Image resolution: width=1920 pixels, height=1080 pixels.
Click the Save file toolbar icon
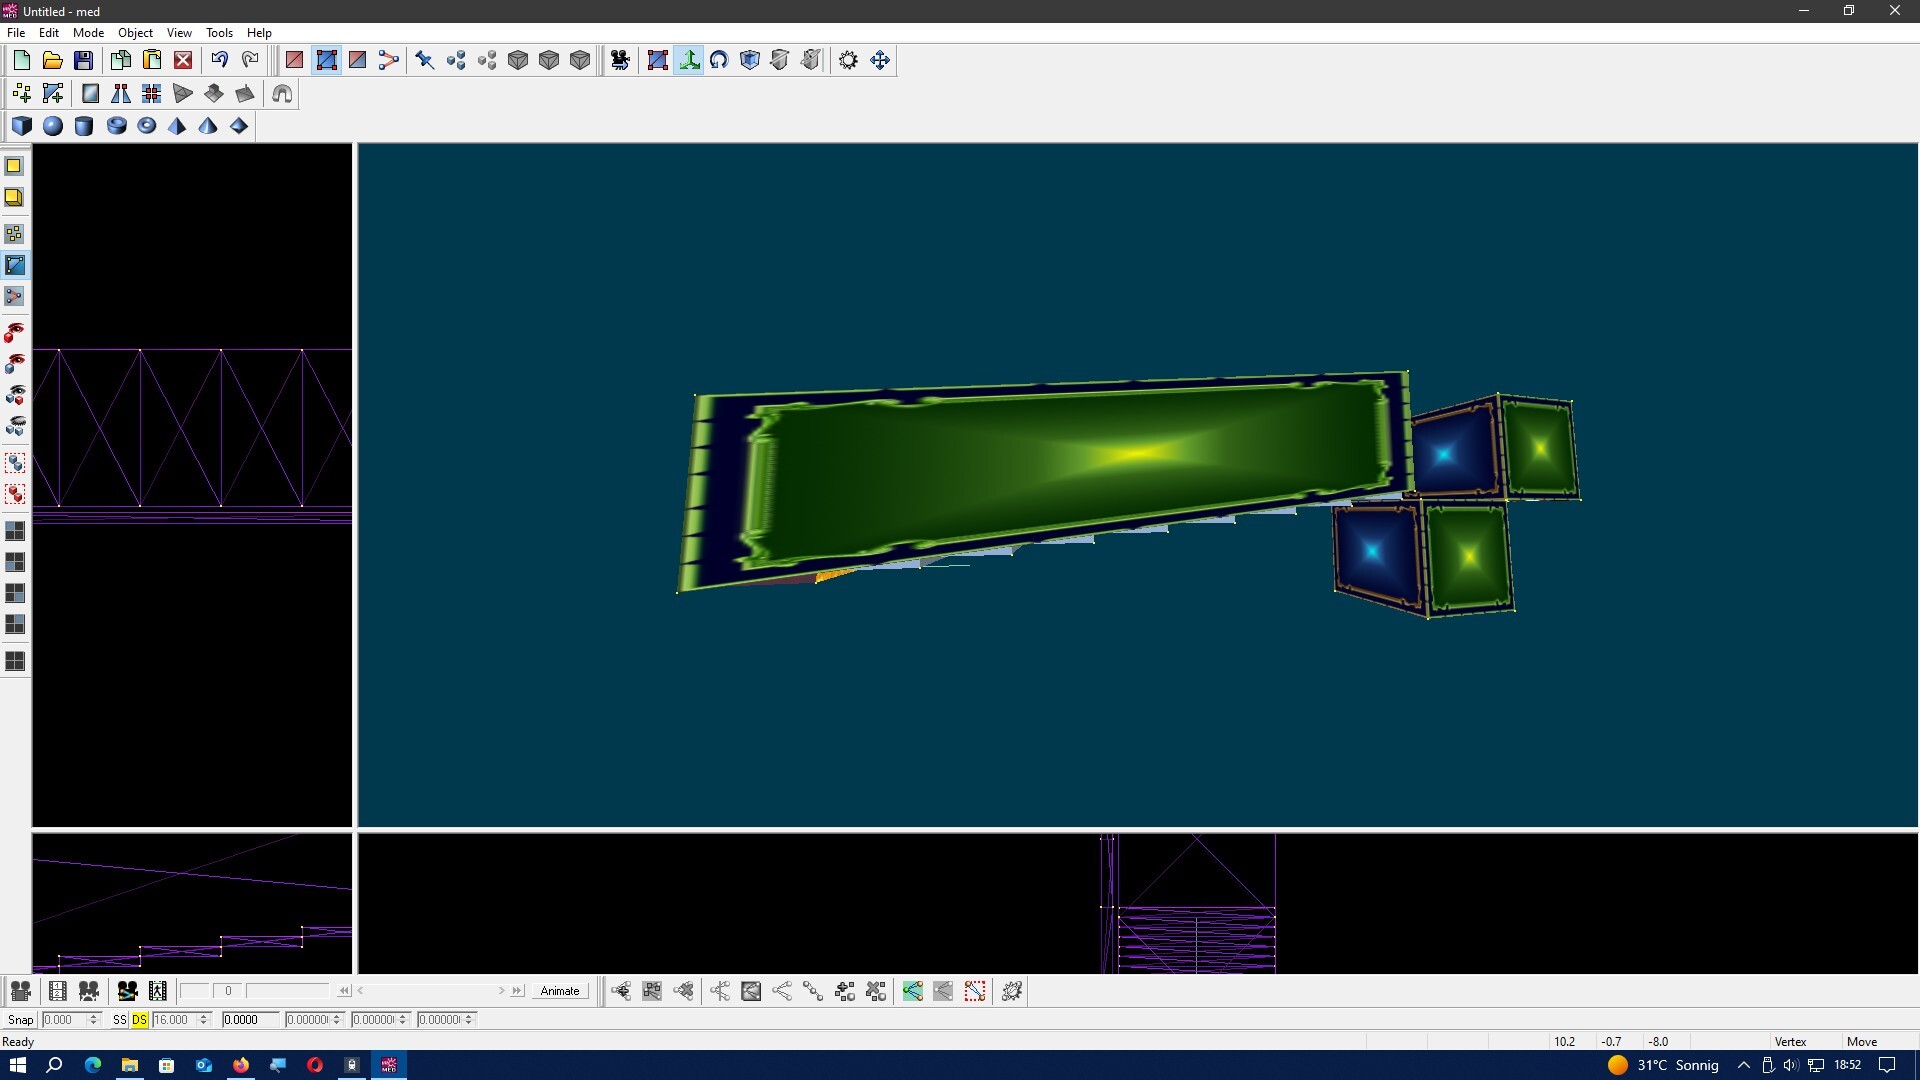pos(84,60)
